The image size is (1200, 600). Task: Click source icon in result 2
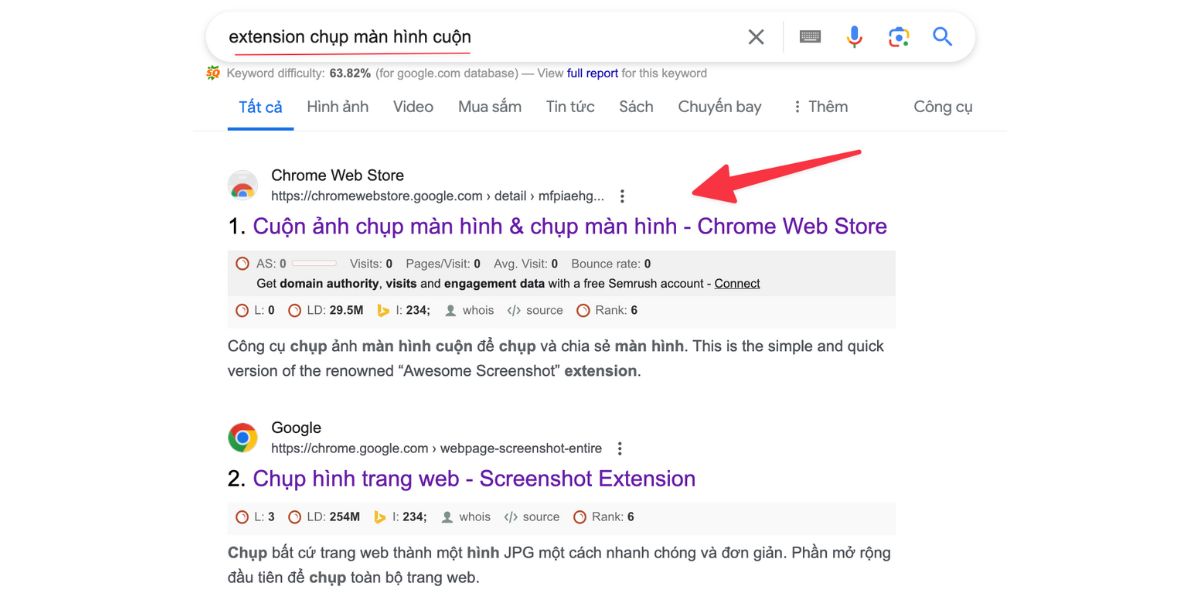[x=510, y=517]
